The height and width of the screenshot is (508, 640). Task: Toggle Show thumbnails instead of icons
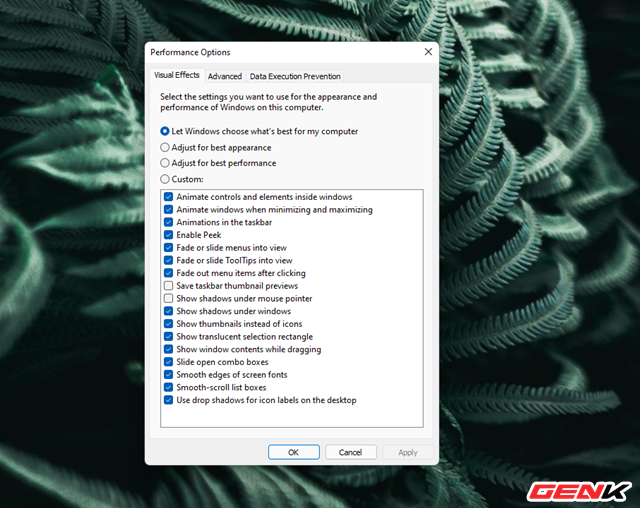(169, 324)
